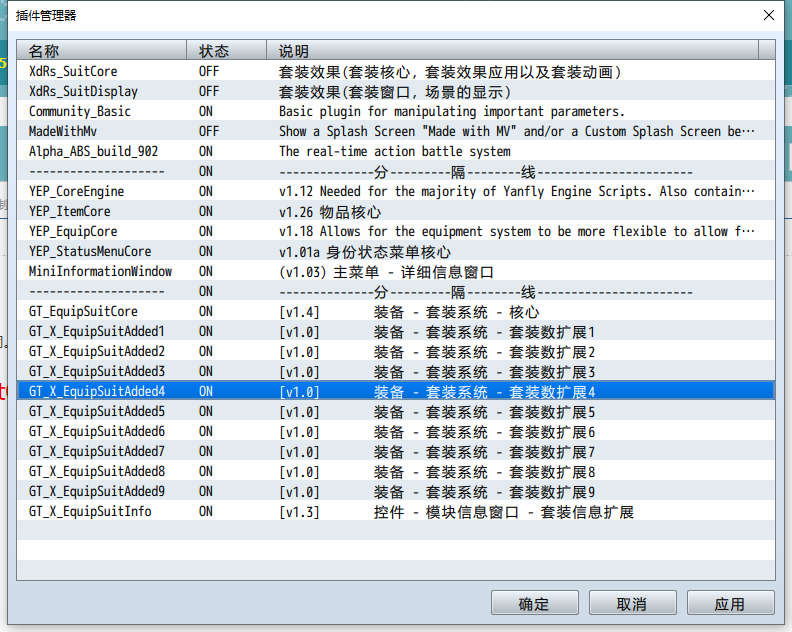This screenshot has width=792, height=632.
Task: Click the [v1.4] 核心 description text
Action: 409,312
